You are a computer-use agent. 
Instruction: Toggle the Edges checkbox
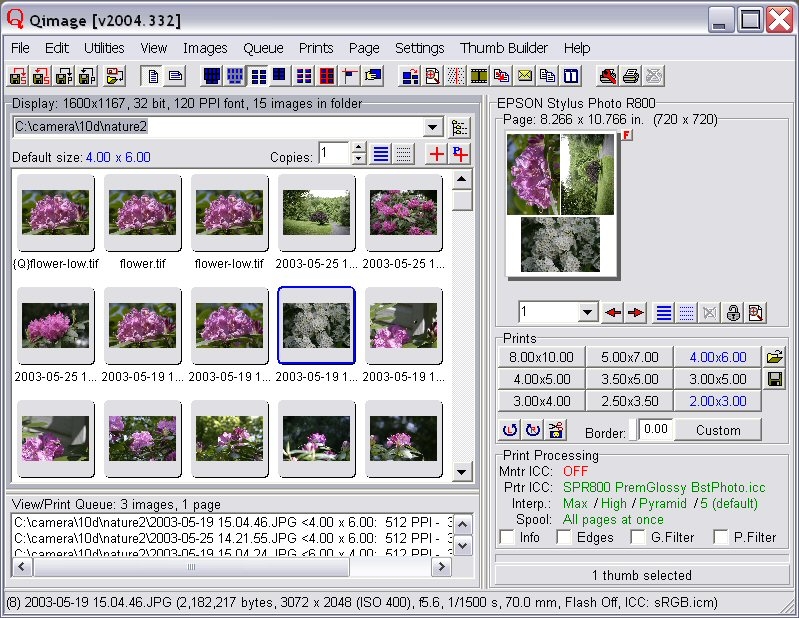click(564, 537)
